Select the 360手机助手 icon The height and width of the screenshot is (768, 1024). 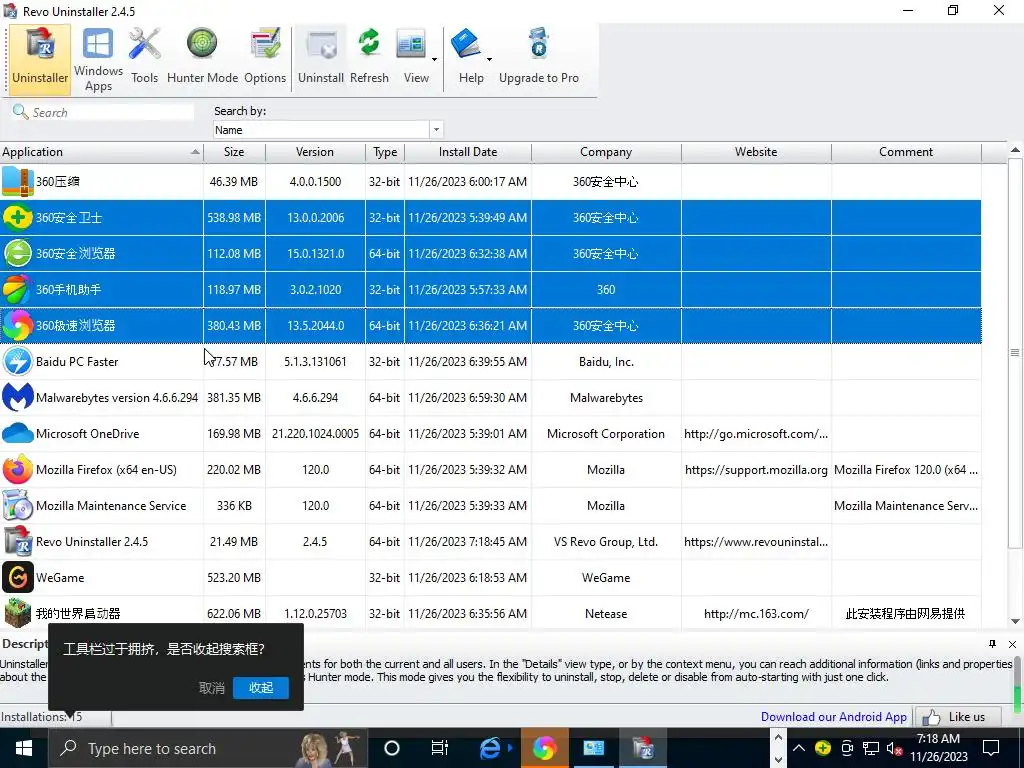(x=18, y=289)
